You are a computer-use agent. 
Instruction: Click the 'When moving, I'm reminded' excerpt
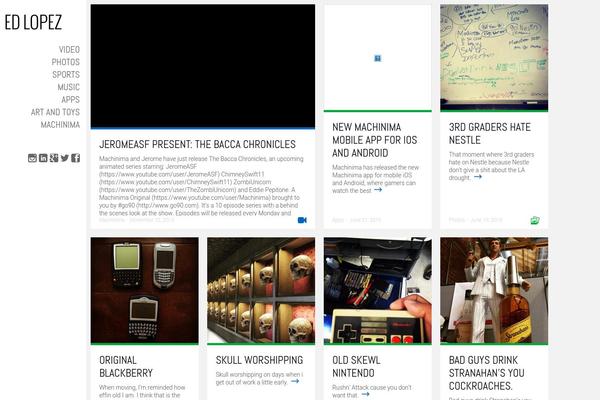(142, 391)
